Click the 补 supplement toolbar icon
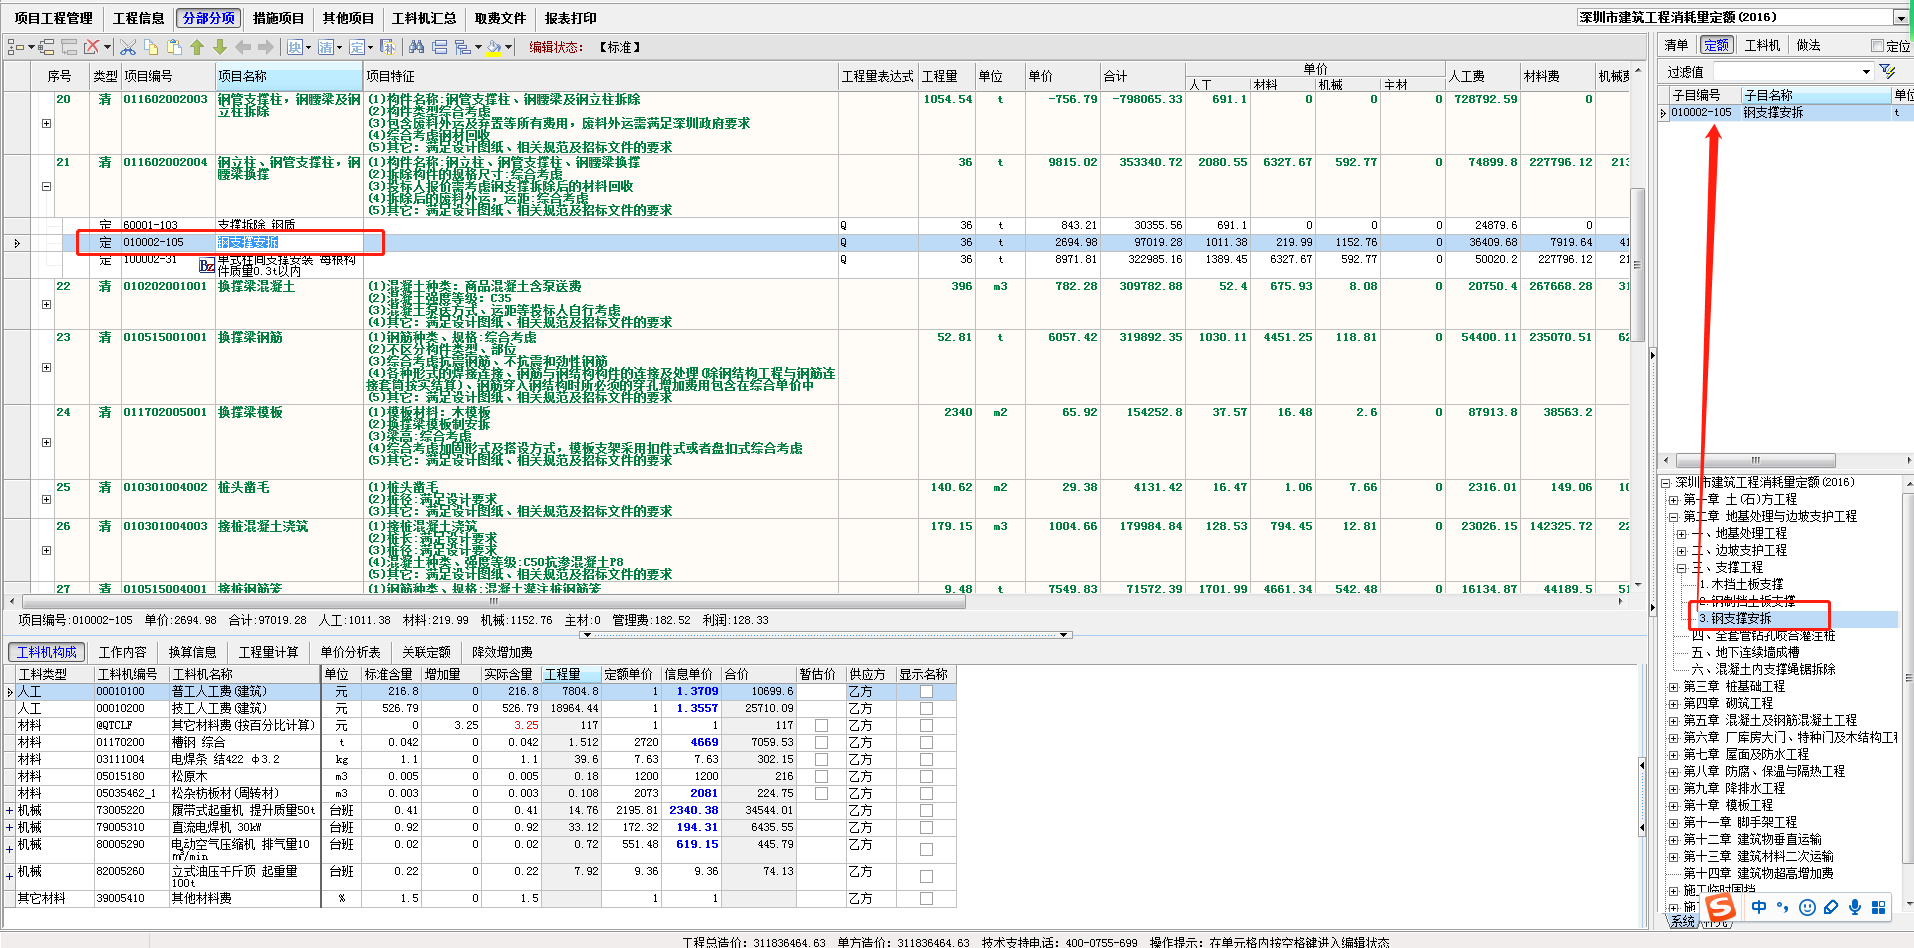Viewport: 1914px width, 948px height. click(x=388, y=47)
